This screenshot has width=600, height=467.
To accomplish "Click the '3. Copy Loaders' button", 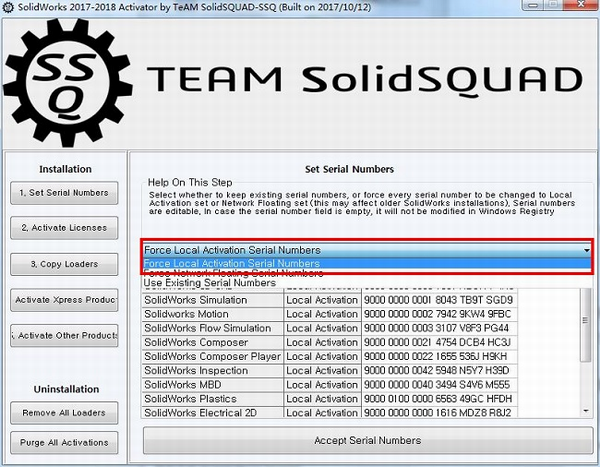I will (x=64, y=264).
